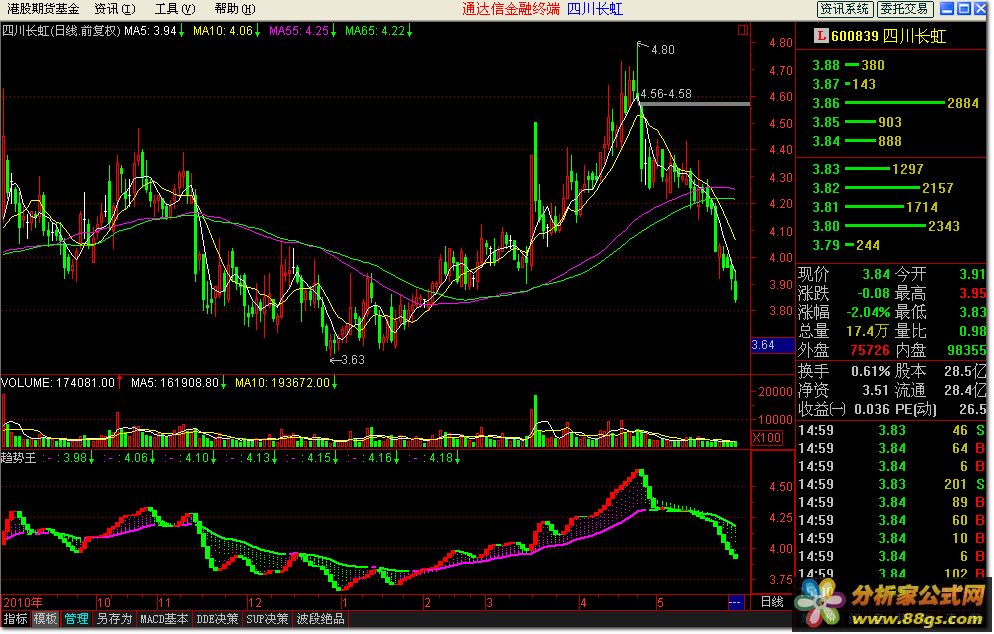
Task: Click the 委托交易 button
Action: pos(905,9)
